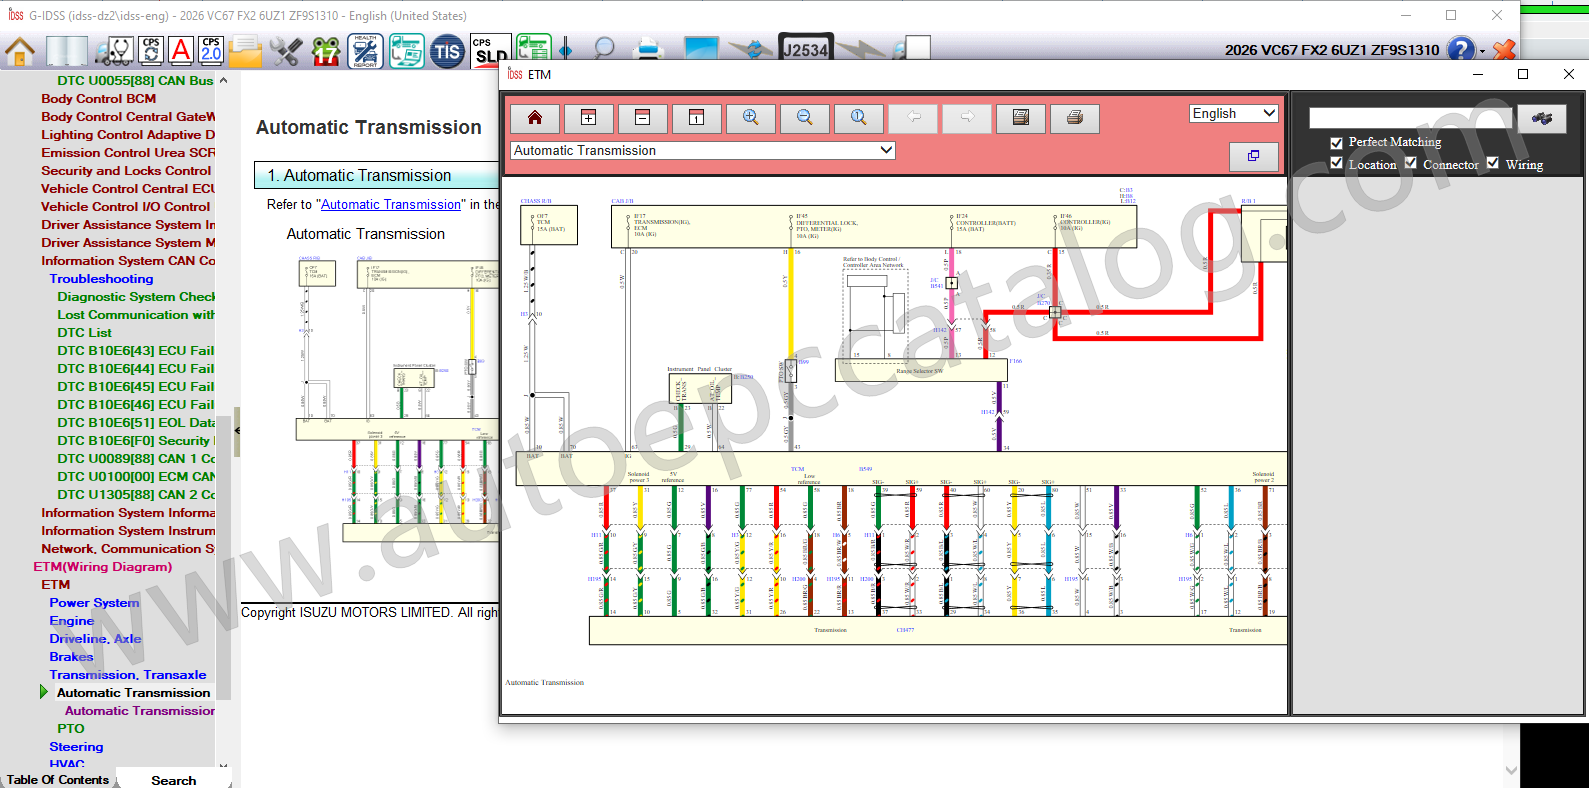Image resolution: width=1589 pixels, height=788 pixels.
Task: Open the PTO tree entry
Action: [71, 729]
